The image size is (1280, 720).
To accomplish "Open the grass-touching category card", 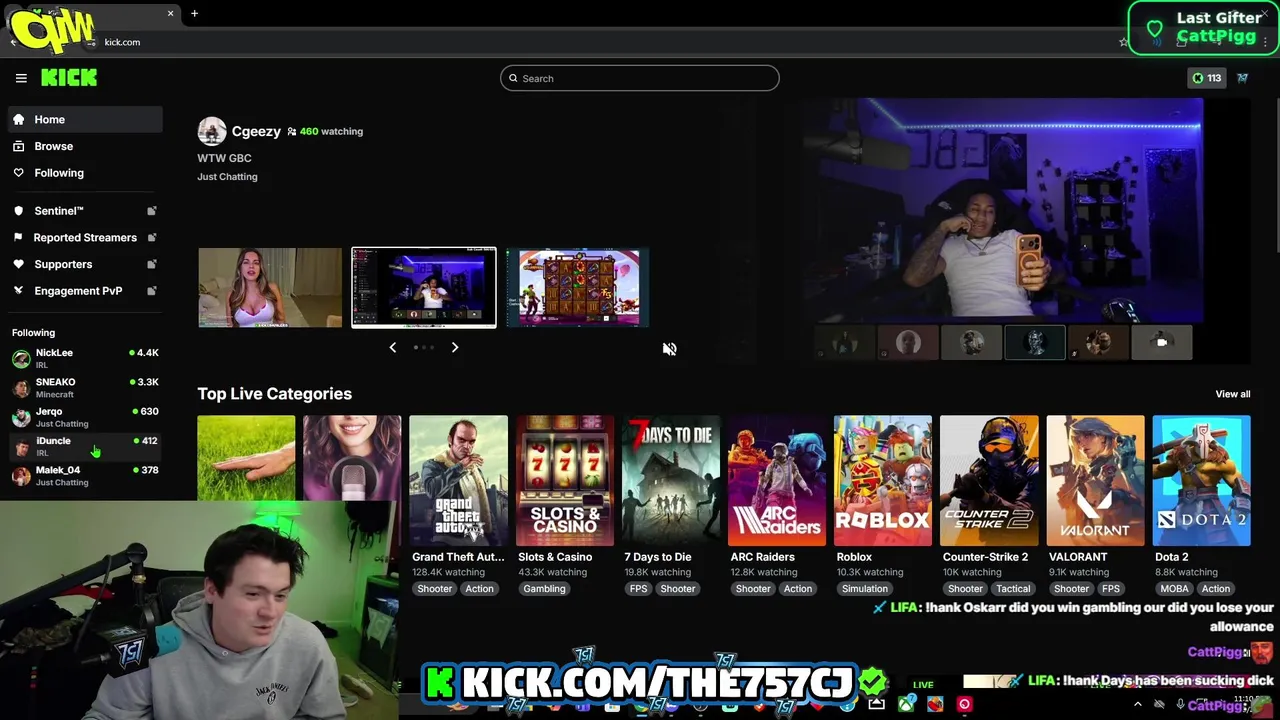I will tap(246, 458).
